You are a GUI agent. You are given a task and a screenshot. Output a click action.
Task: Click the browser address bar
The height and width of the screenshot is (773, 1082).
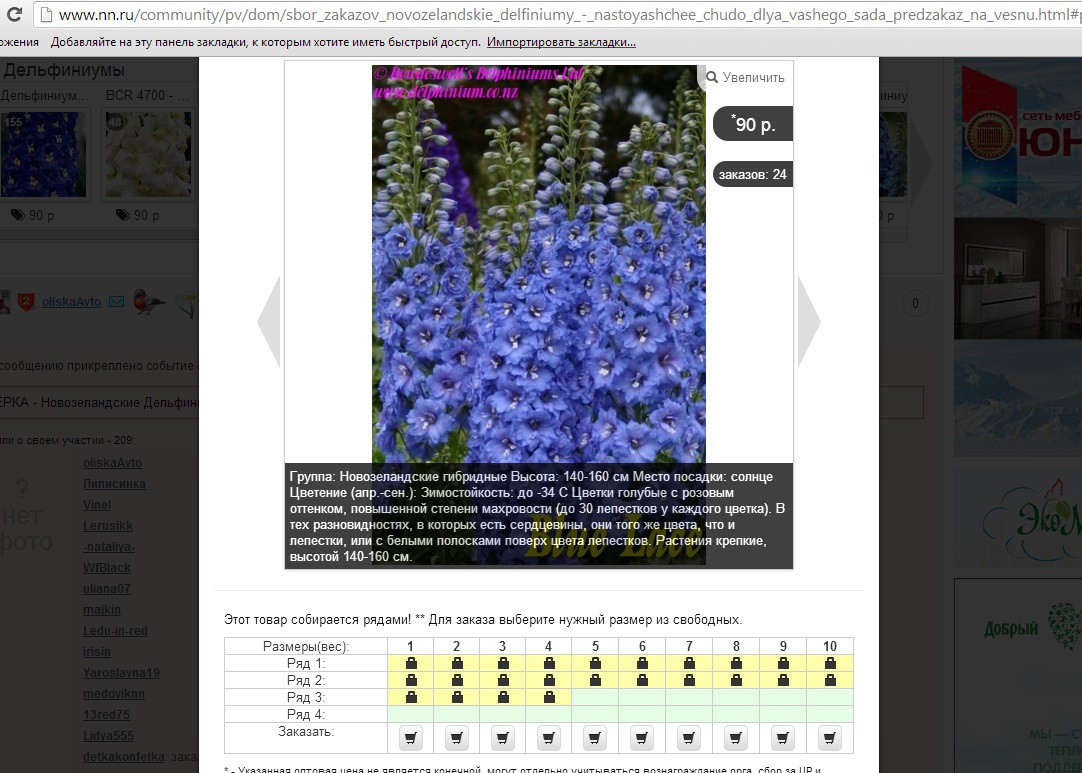click(558, 14)
